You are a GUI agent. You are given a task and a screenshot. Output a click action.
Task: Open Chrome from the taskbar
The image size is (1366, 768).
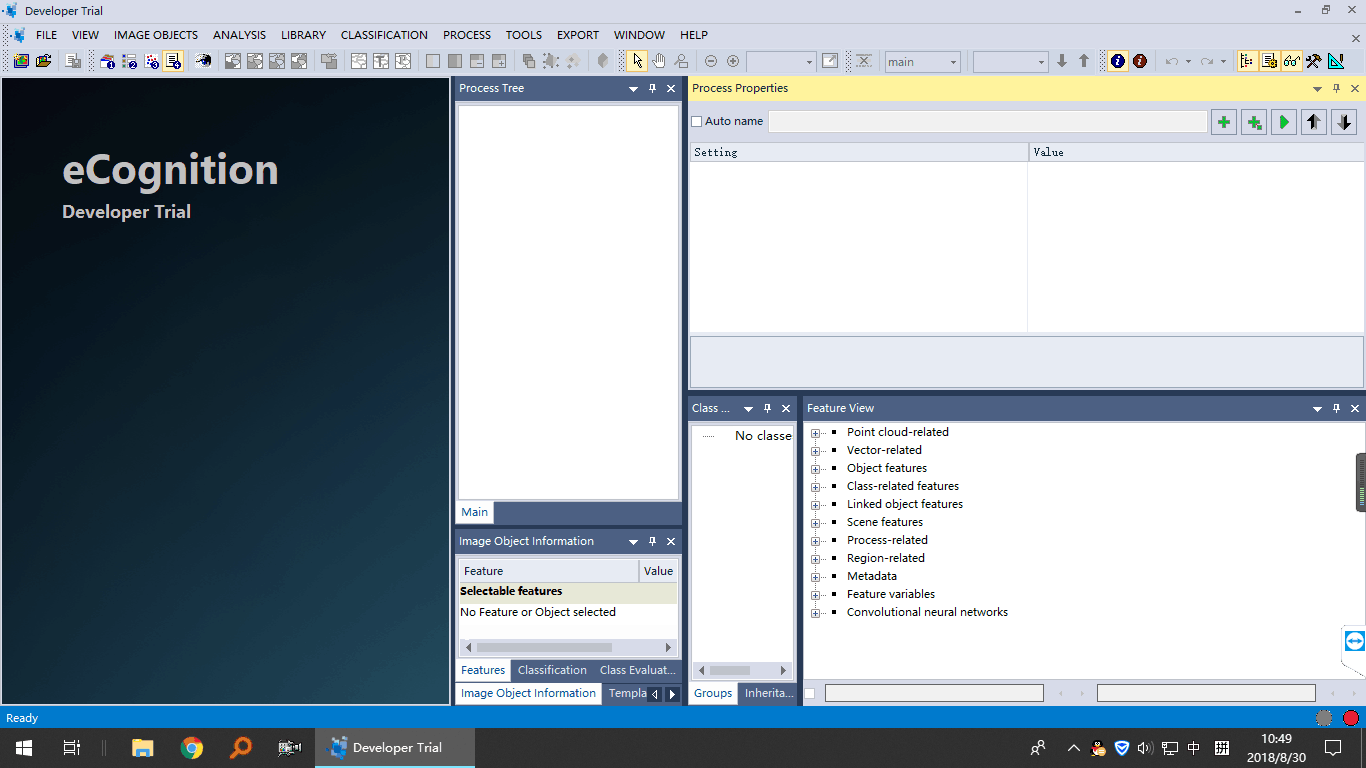[x=192, y=748]
